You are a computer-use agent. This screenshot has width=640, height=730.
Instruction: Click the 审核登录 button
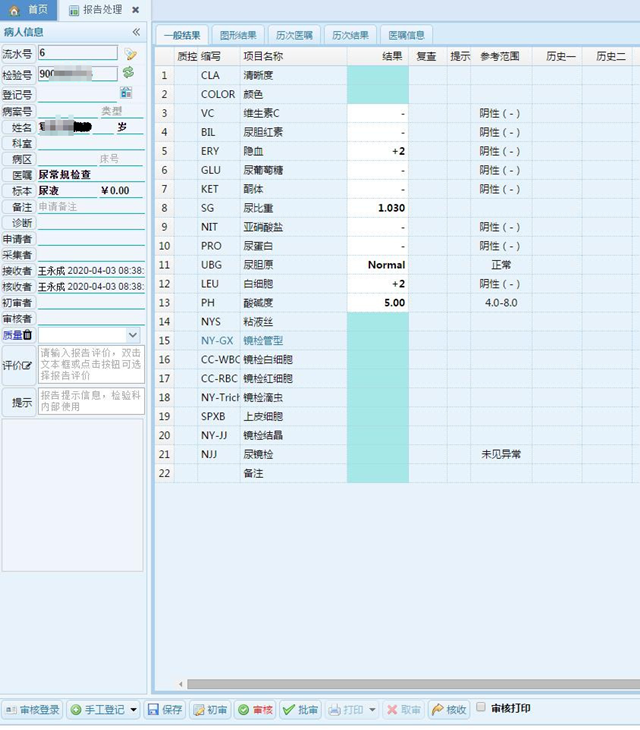click(32, 710)
